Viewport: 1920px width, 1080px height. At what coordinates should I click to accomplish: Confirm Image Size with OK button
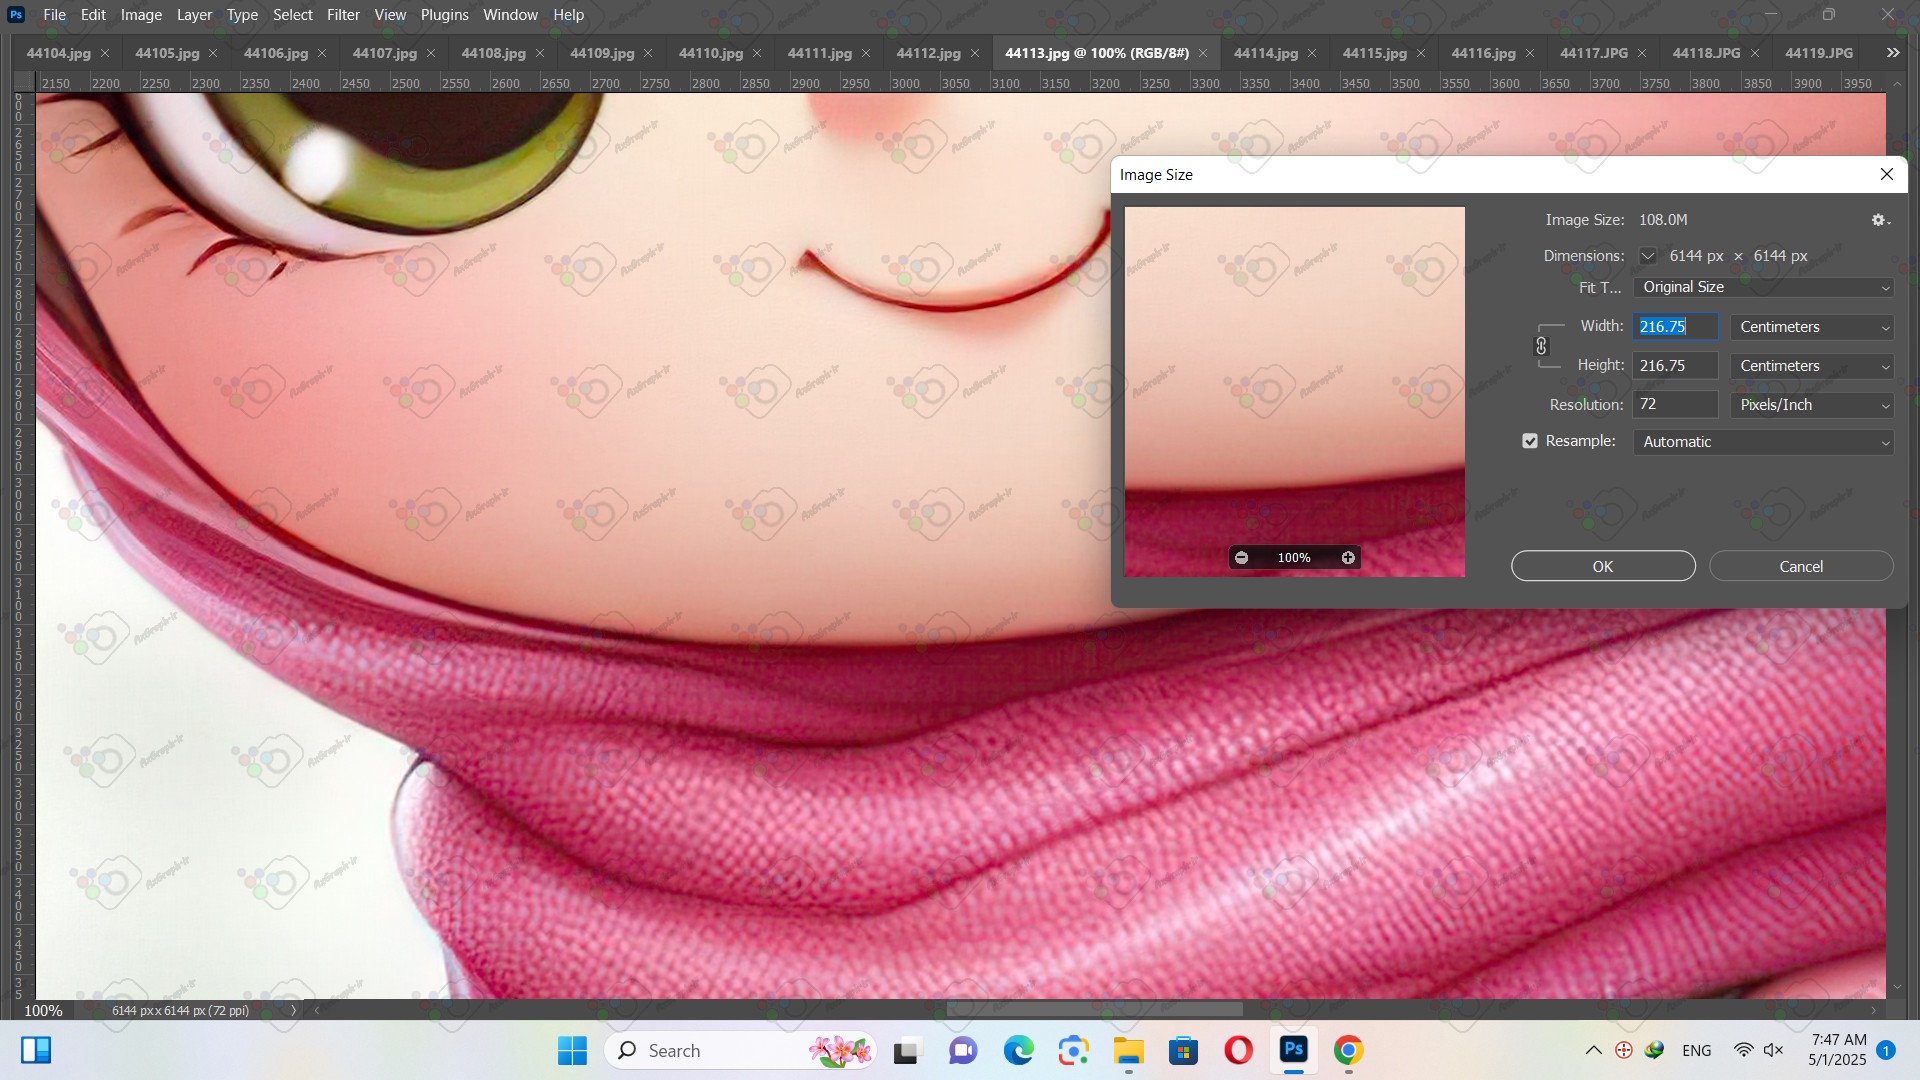point(1603,566)
